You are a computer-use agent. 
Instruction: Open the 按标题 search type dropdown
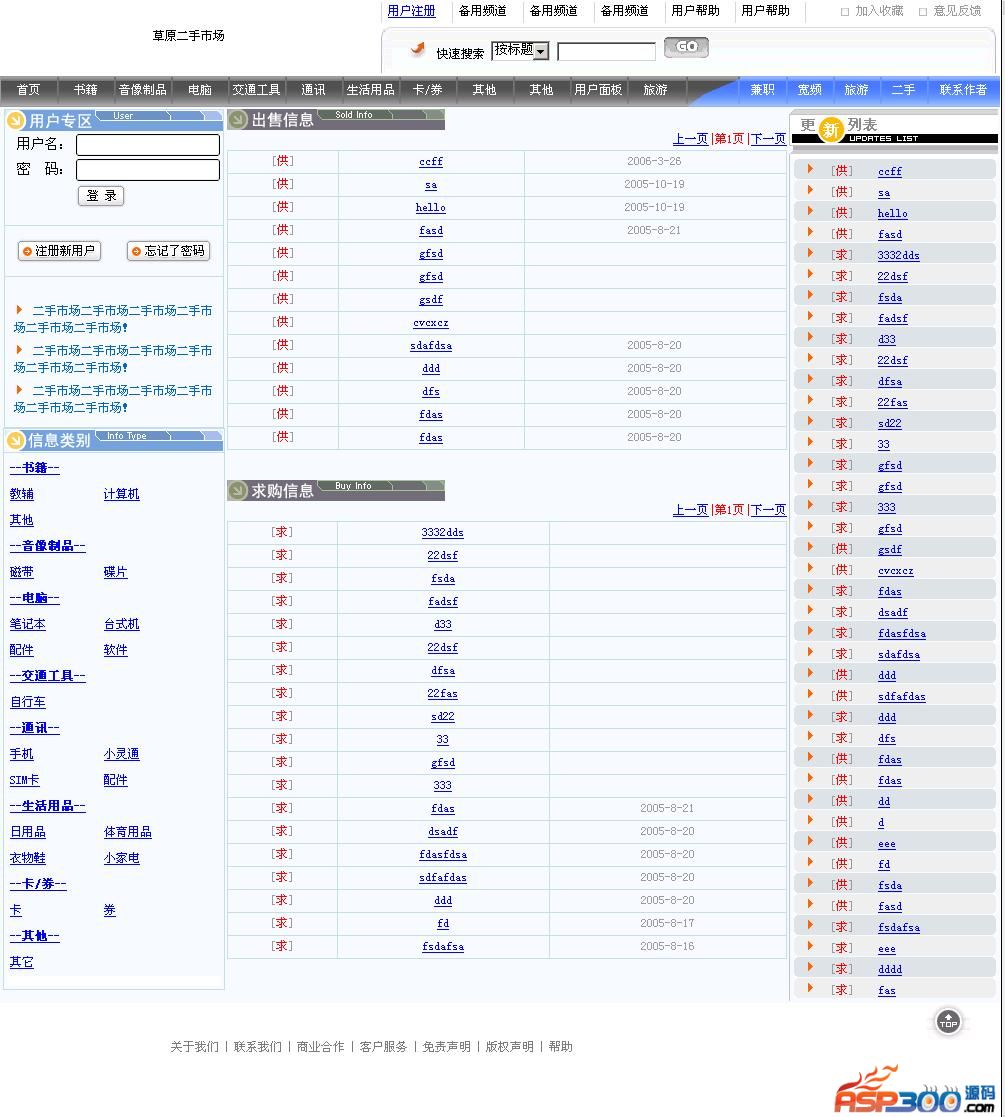coord(520,50)
